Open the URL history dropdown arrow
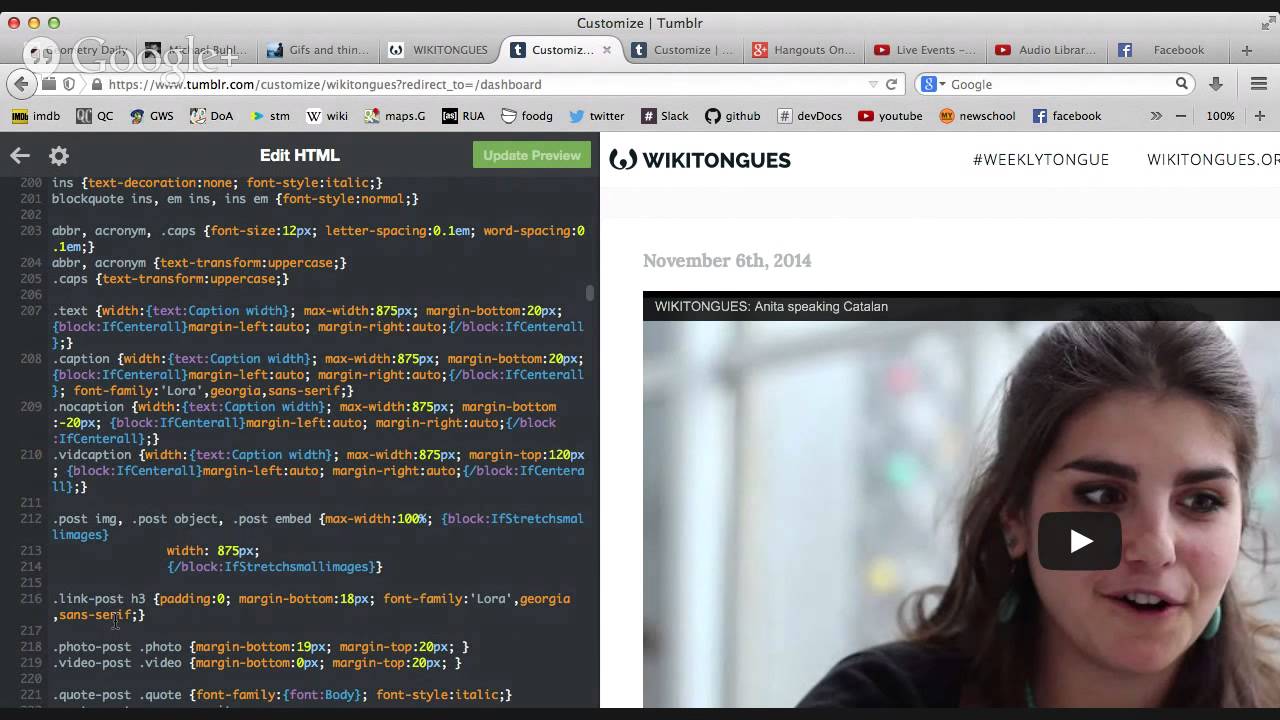The image size is (1280, 720). [873, 85]
